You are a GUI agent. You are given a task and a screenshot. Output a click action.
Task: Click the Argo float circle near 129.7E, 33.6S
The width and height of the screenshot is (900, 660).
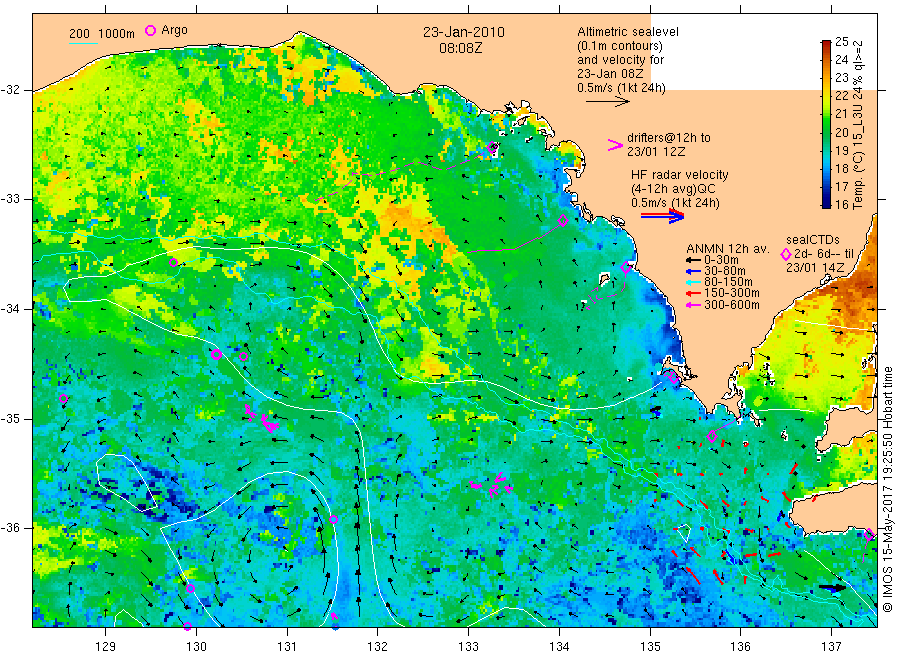click(173, 263)
